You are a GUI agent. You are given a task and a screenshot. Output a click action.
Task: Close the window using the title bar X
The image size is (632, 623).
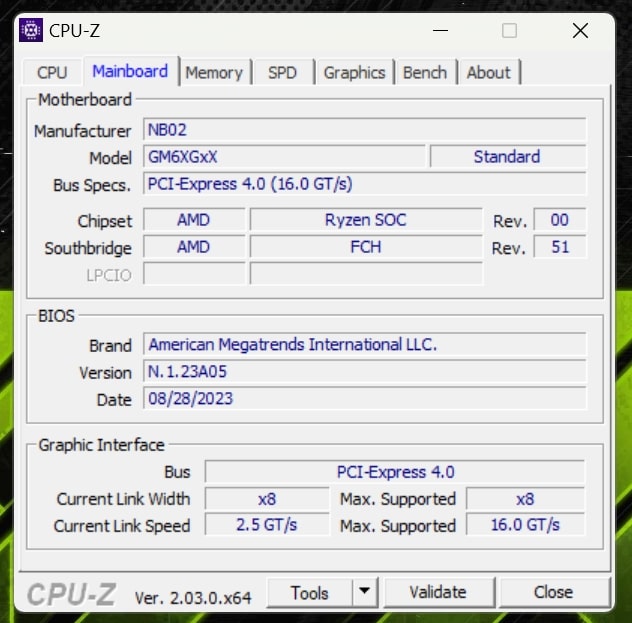(x=580, y=31)
